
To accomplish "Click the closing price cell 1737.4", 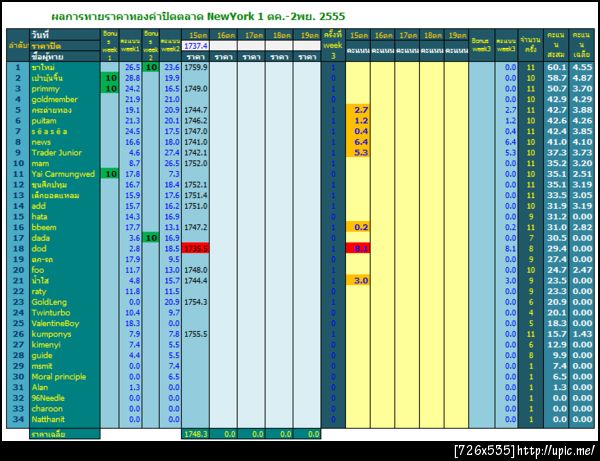I will pyautogui.click(x=196, y=46).
